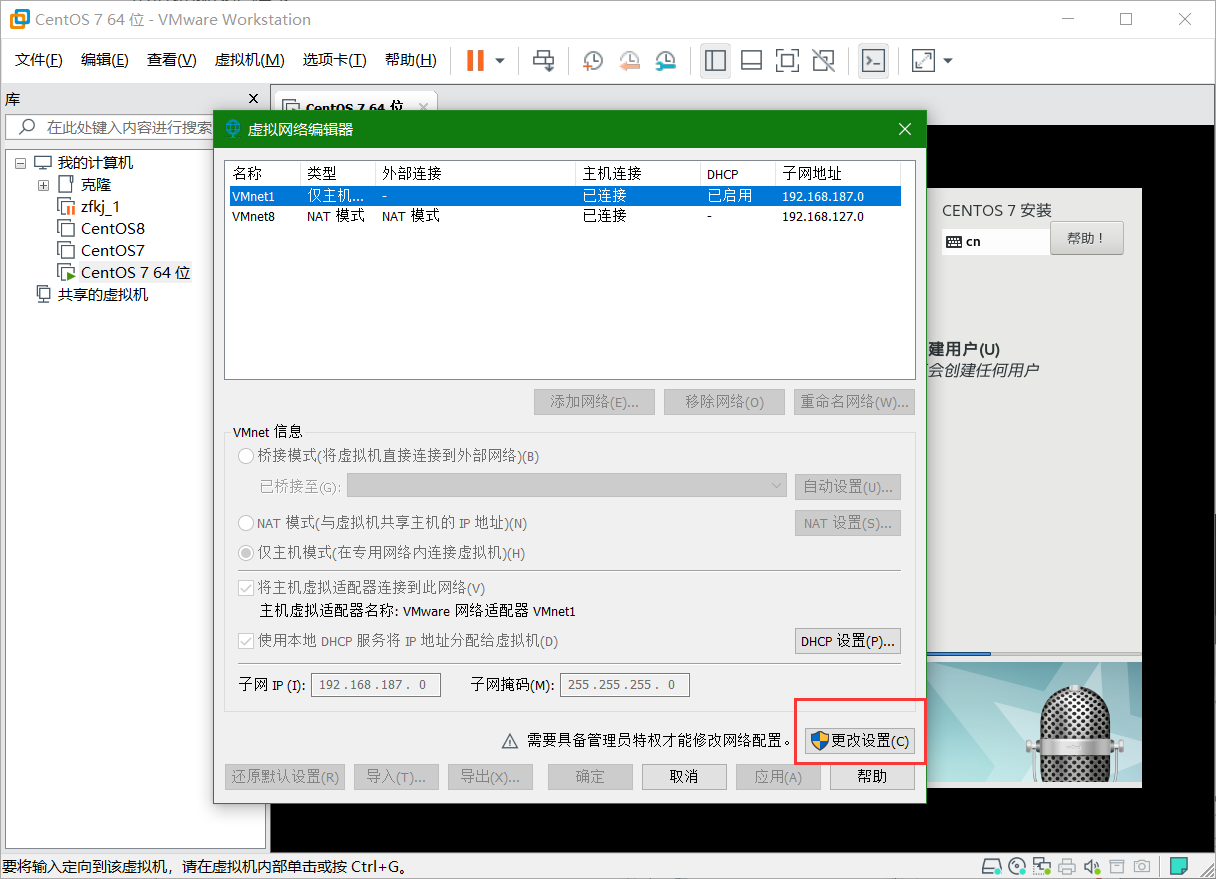Take a snapshot with the clock-plus icon

592,61
